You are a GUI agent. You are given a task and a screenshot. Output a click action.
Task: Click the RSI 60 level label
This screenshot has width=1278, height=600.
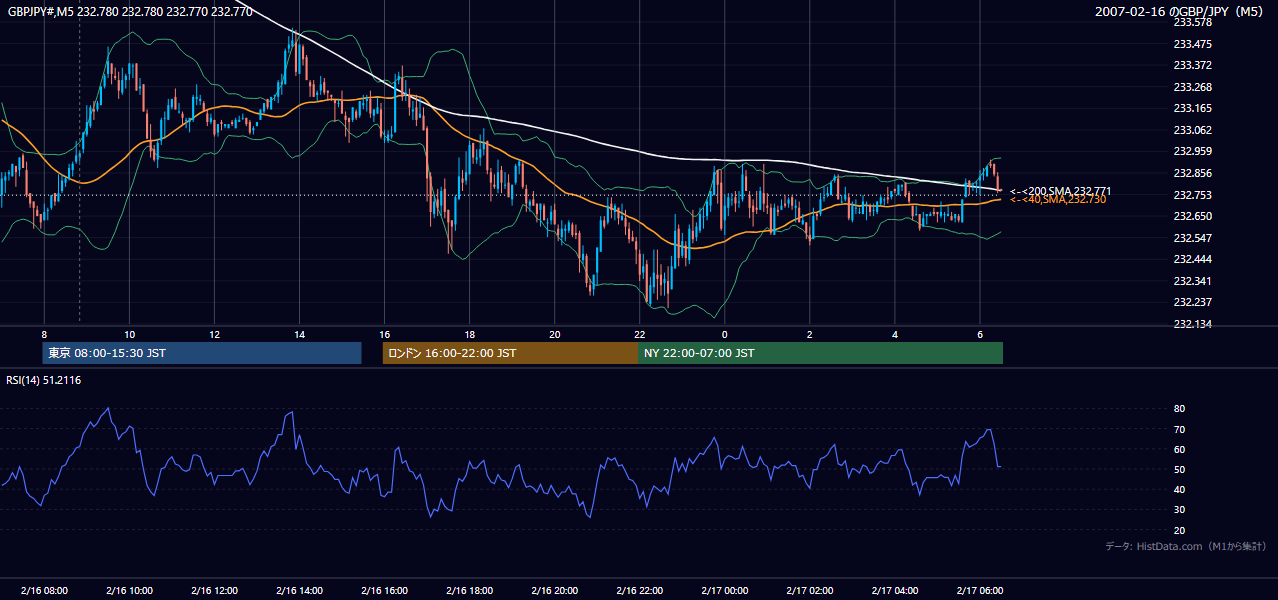[1179, 449]
